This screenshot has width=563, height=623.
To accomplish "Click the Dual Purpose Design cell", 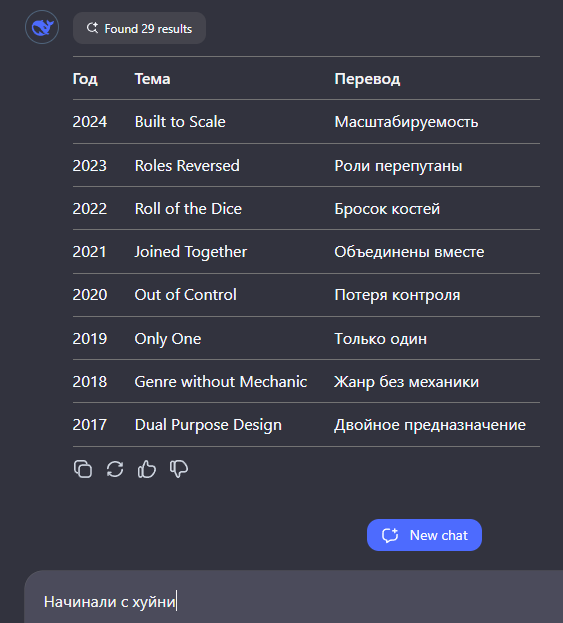I will tap(208, 425).
